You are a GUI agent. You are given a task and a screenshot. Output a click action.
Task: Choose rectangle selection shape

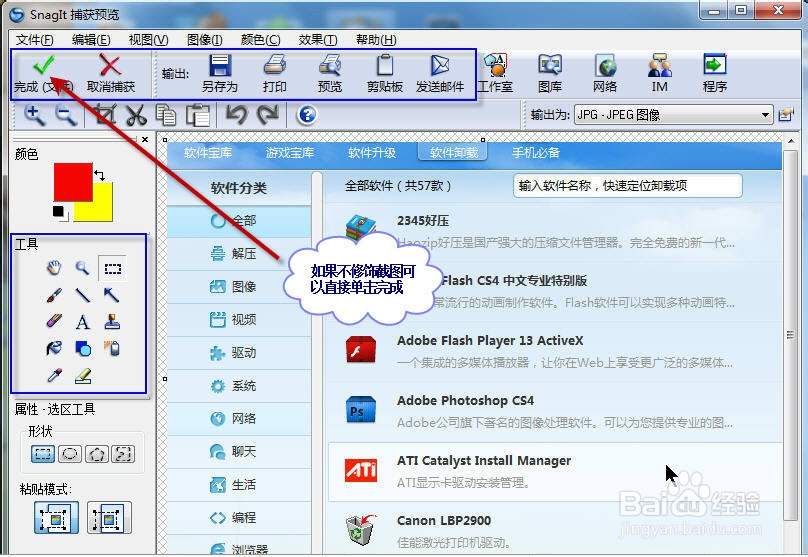(x=43, y=454)
